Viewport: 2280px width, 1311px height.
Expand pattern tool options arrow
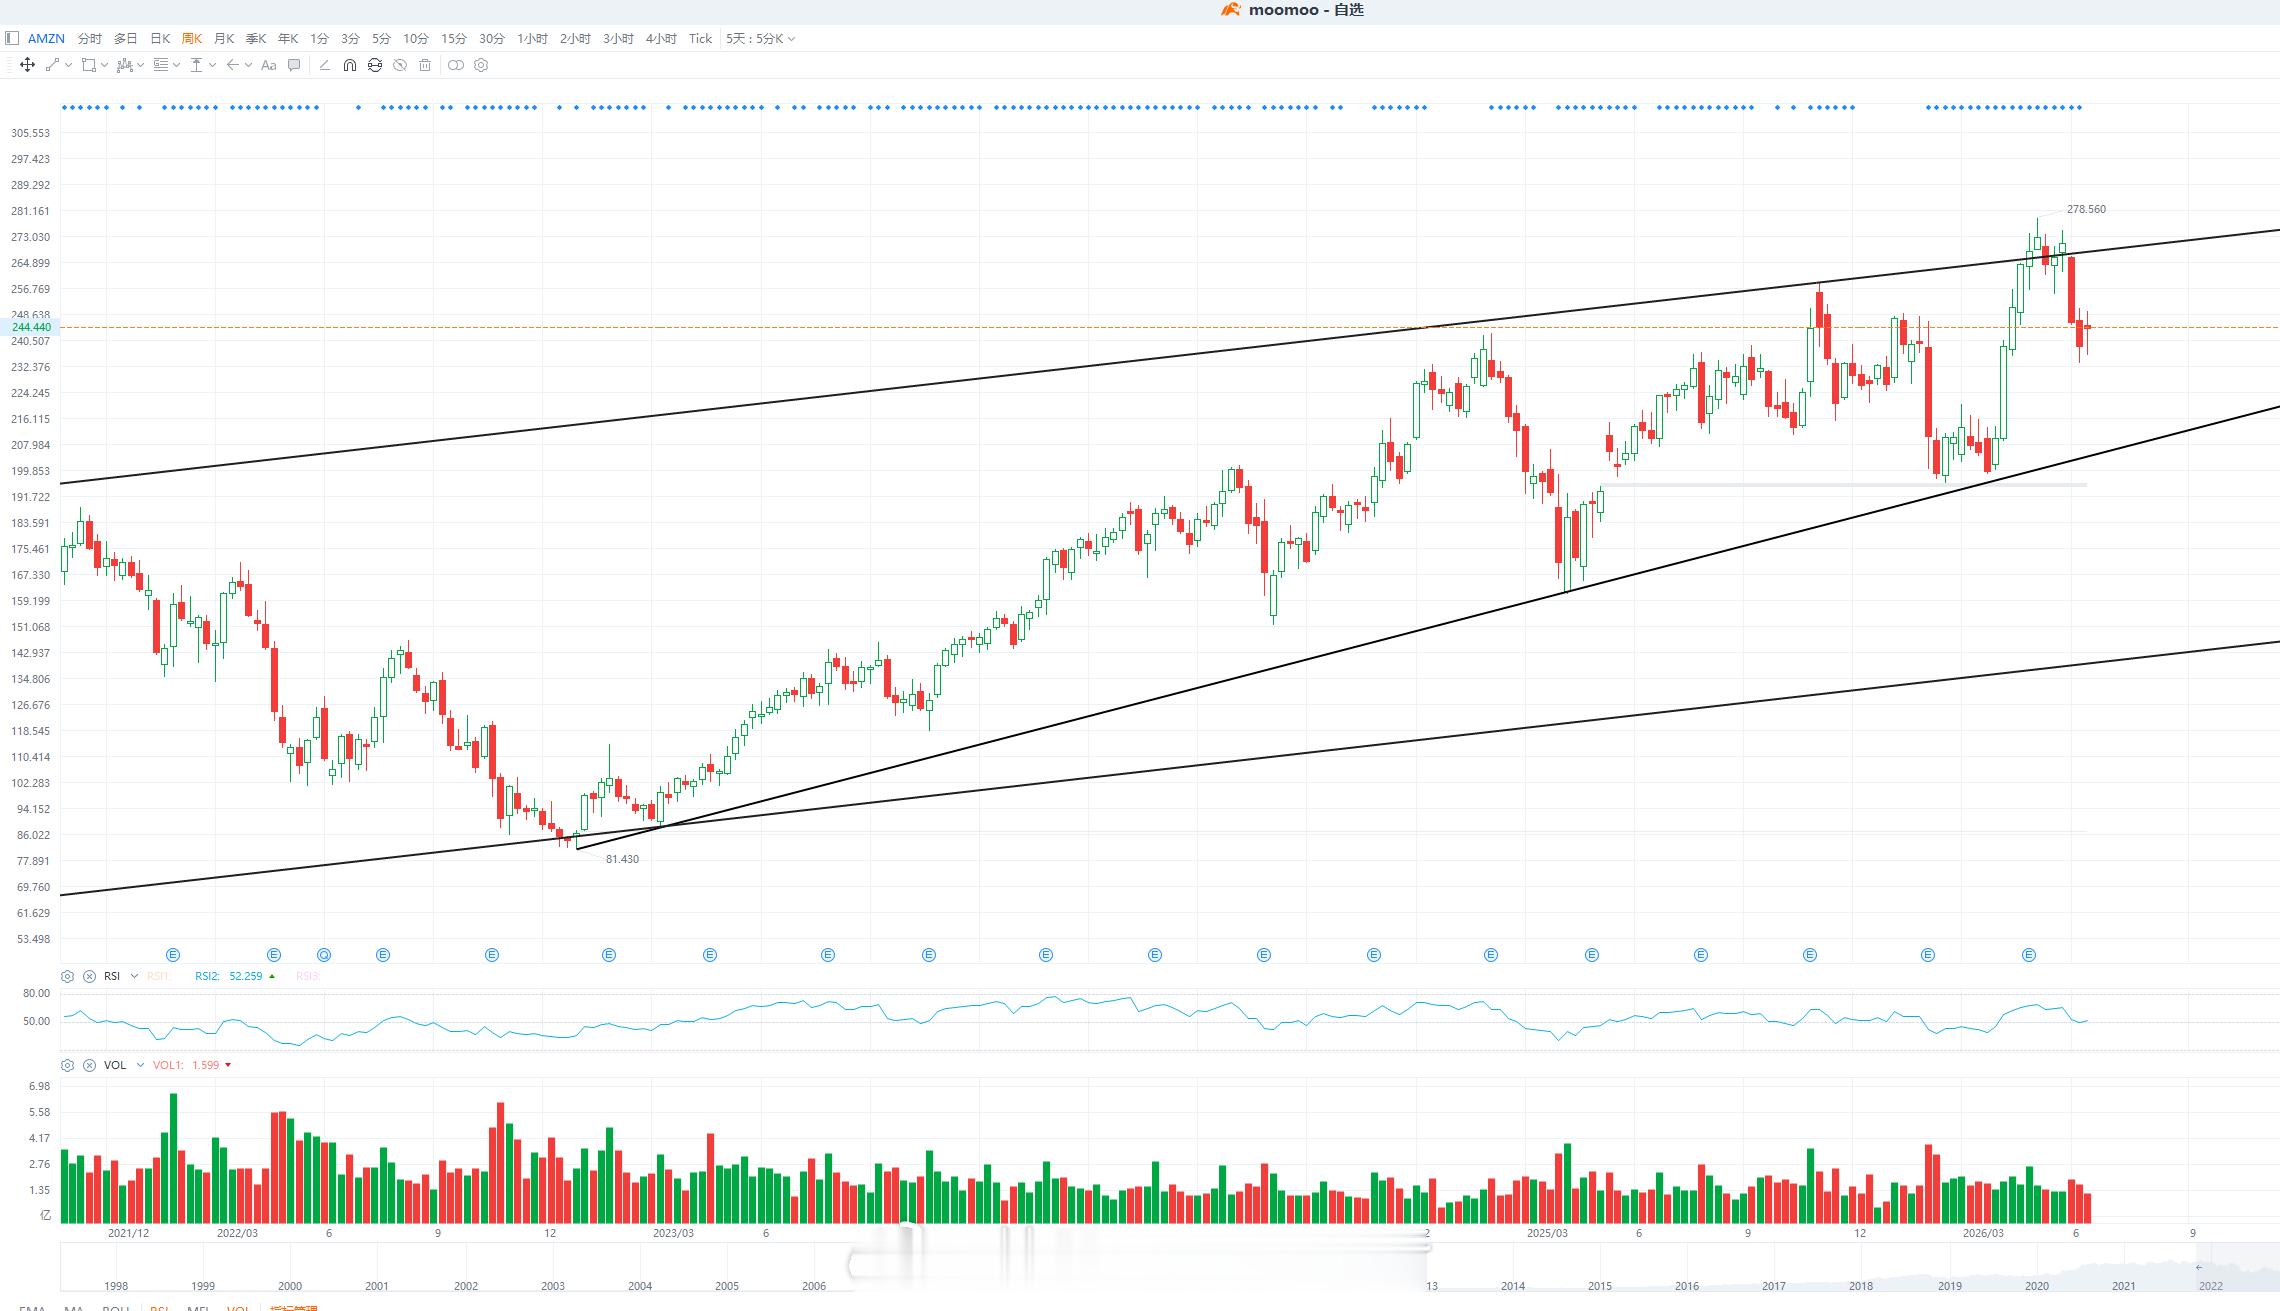pyautogui.click(x=140, y=65)
